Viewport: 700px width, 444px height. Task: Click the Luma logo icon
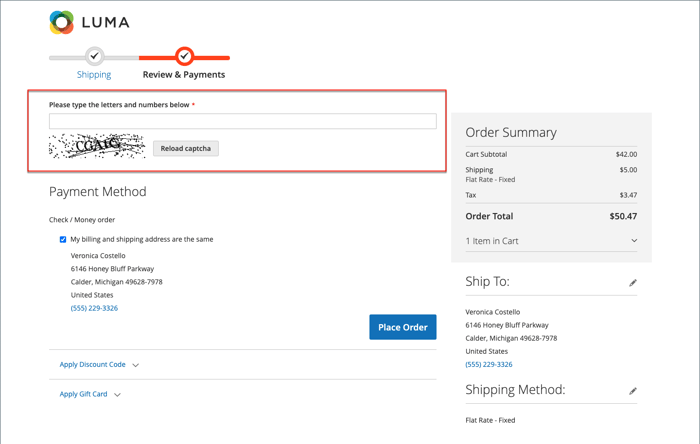pyautogui.click(x=62, y=22)
